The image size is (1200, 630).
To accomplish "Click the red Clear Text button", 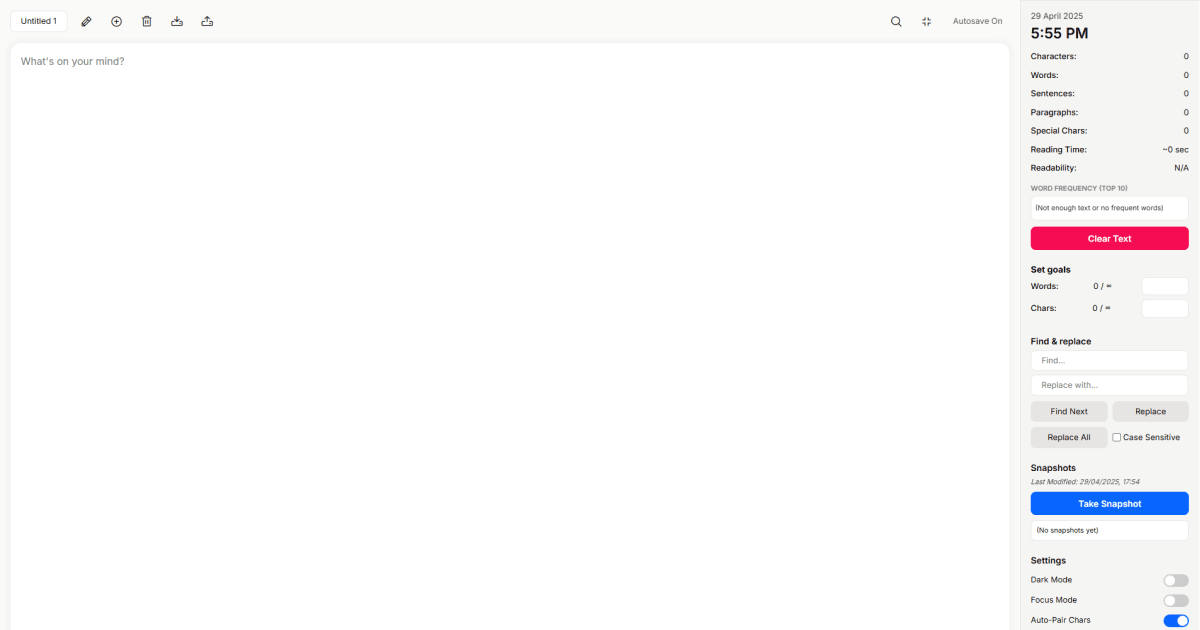I will tap(1109, 239).
